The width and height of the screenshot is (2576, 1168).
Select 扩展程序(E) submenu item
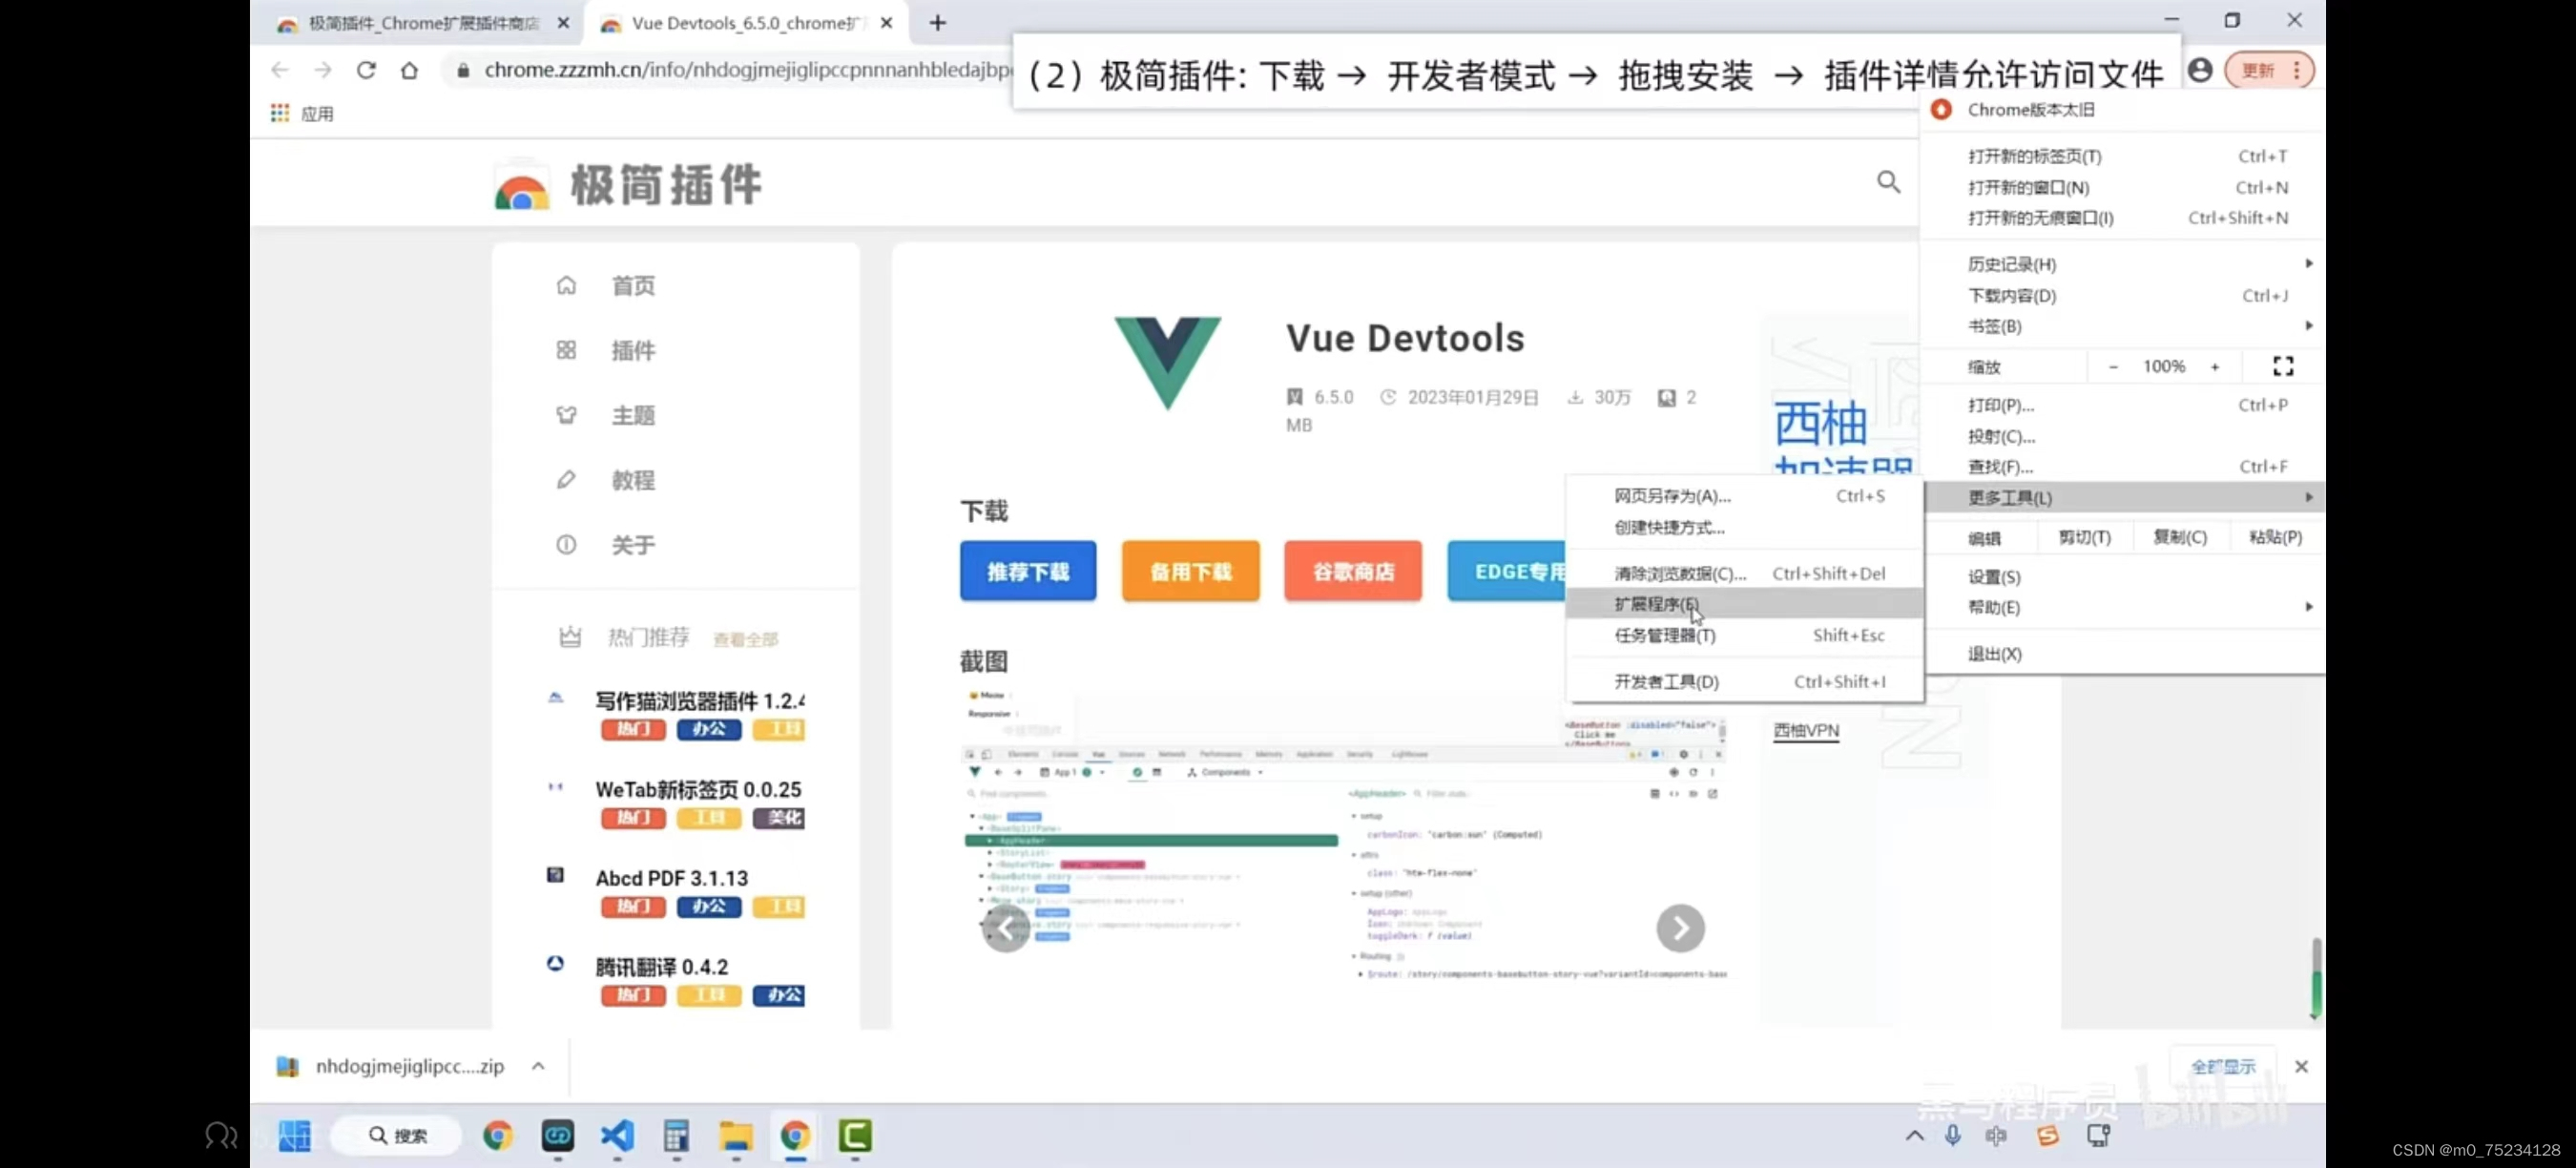coord(1744,604)
